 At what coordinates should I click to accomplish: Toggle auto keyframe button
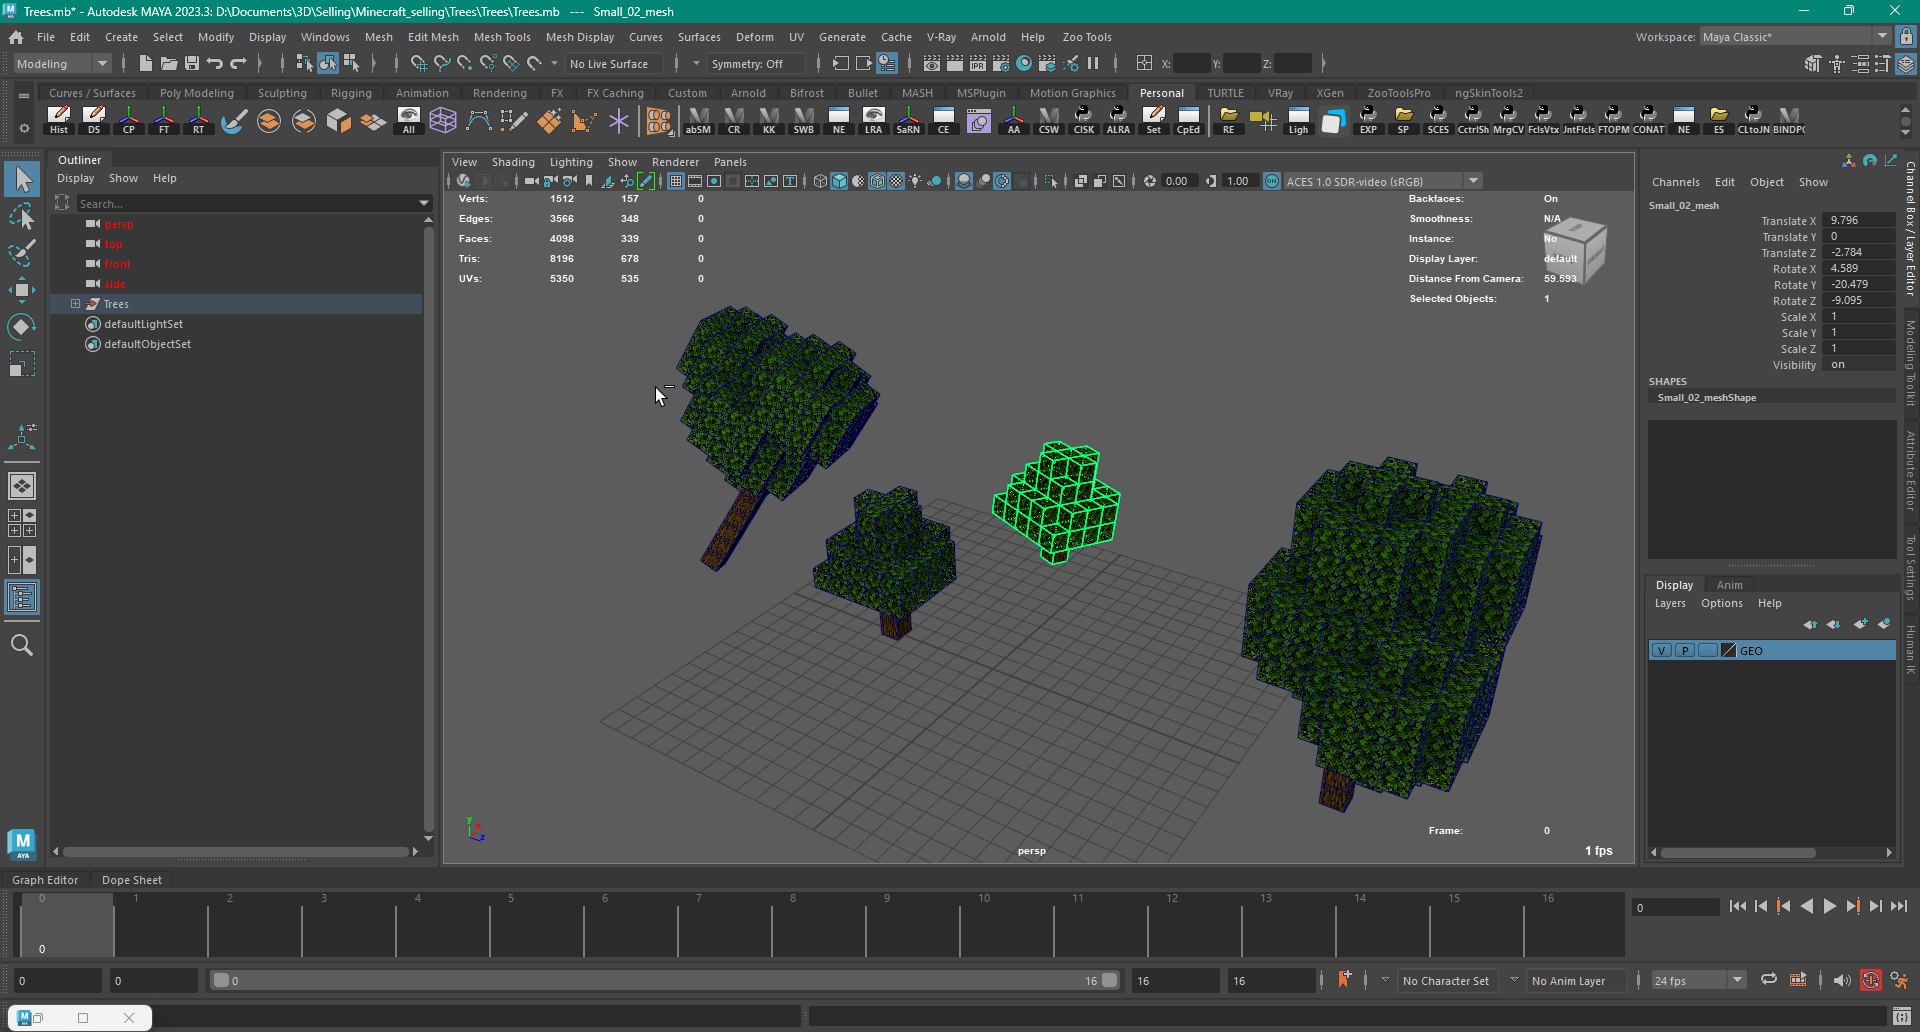tap(1870, 980)
